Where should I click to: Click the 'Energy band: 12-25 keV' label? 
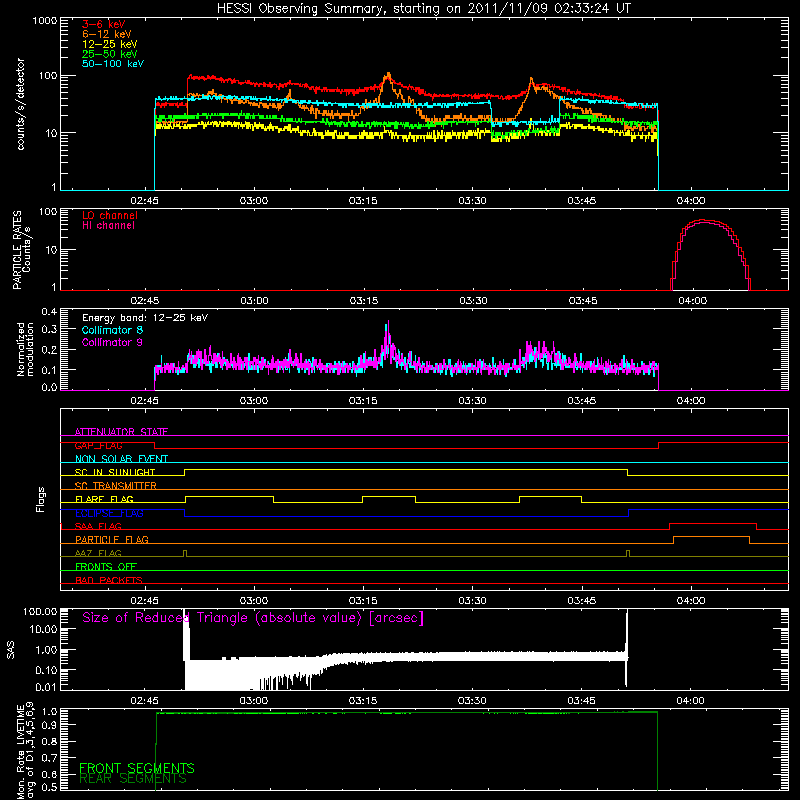[x=145, y=318]
